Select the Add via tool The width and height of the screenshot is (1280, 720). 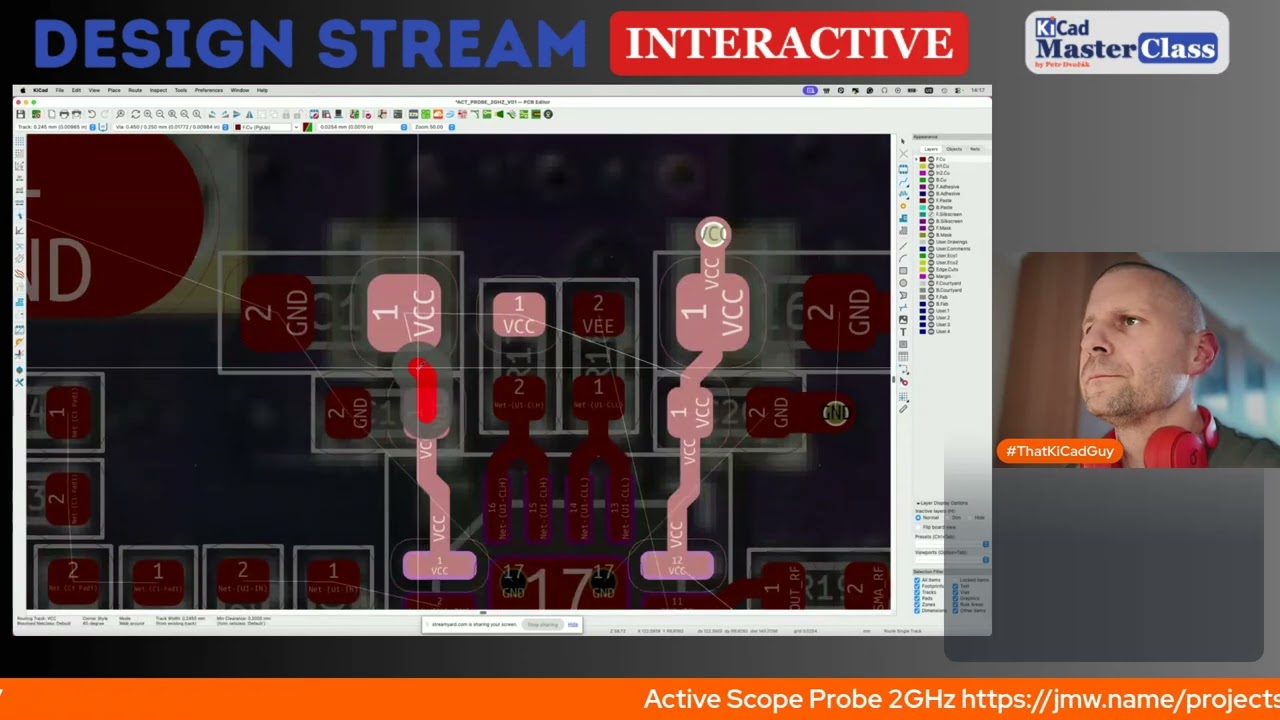903,206
